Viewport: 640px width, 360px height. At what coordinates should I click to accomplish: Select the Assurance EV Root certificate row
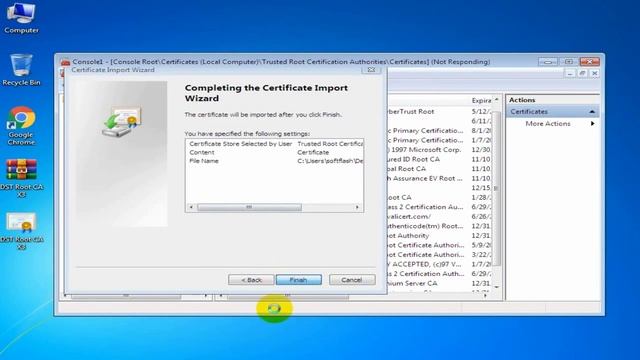click(439, 178)
